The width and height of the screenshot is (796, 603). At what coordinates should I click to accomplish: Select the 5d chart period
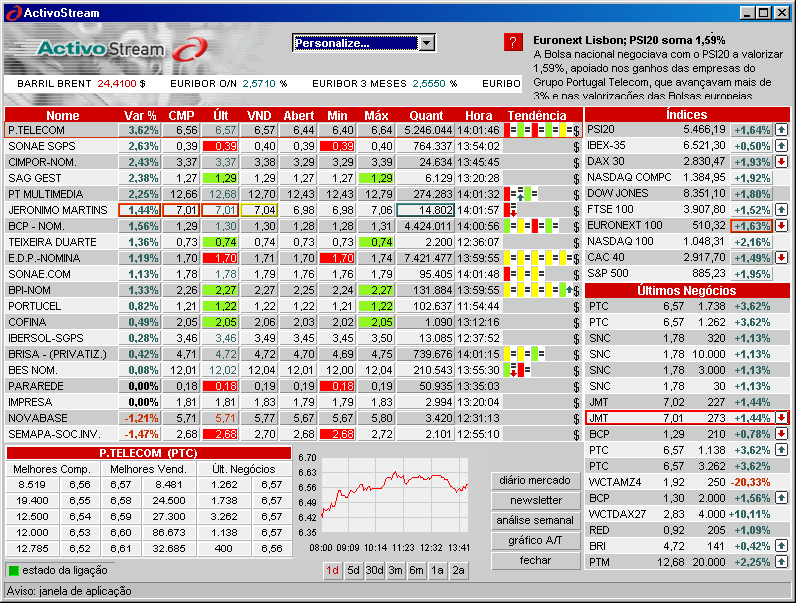click(x=353, y=571)
